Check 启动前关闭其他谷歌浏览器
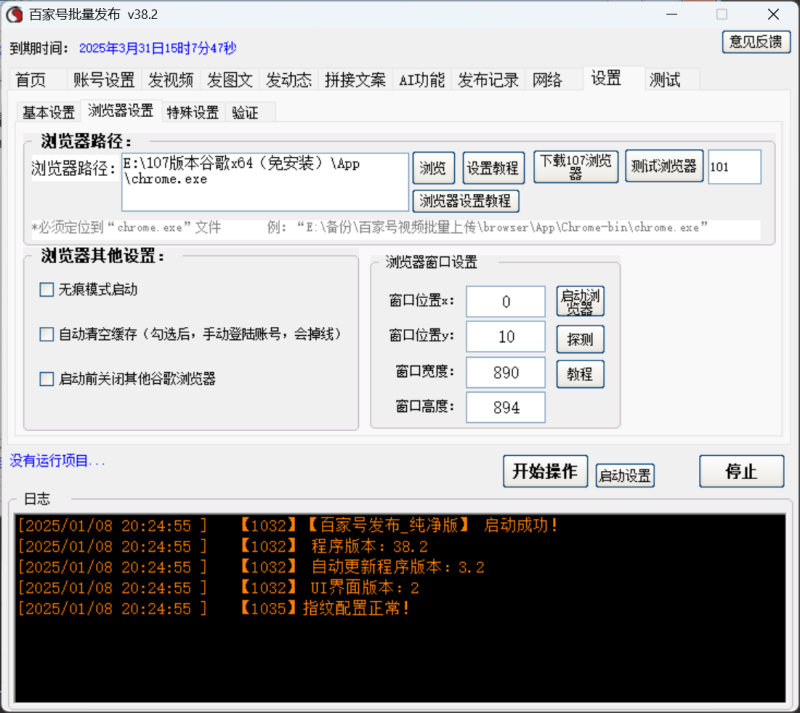800x713 pixels. (45, 378)
